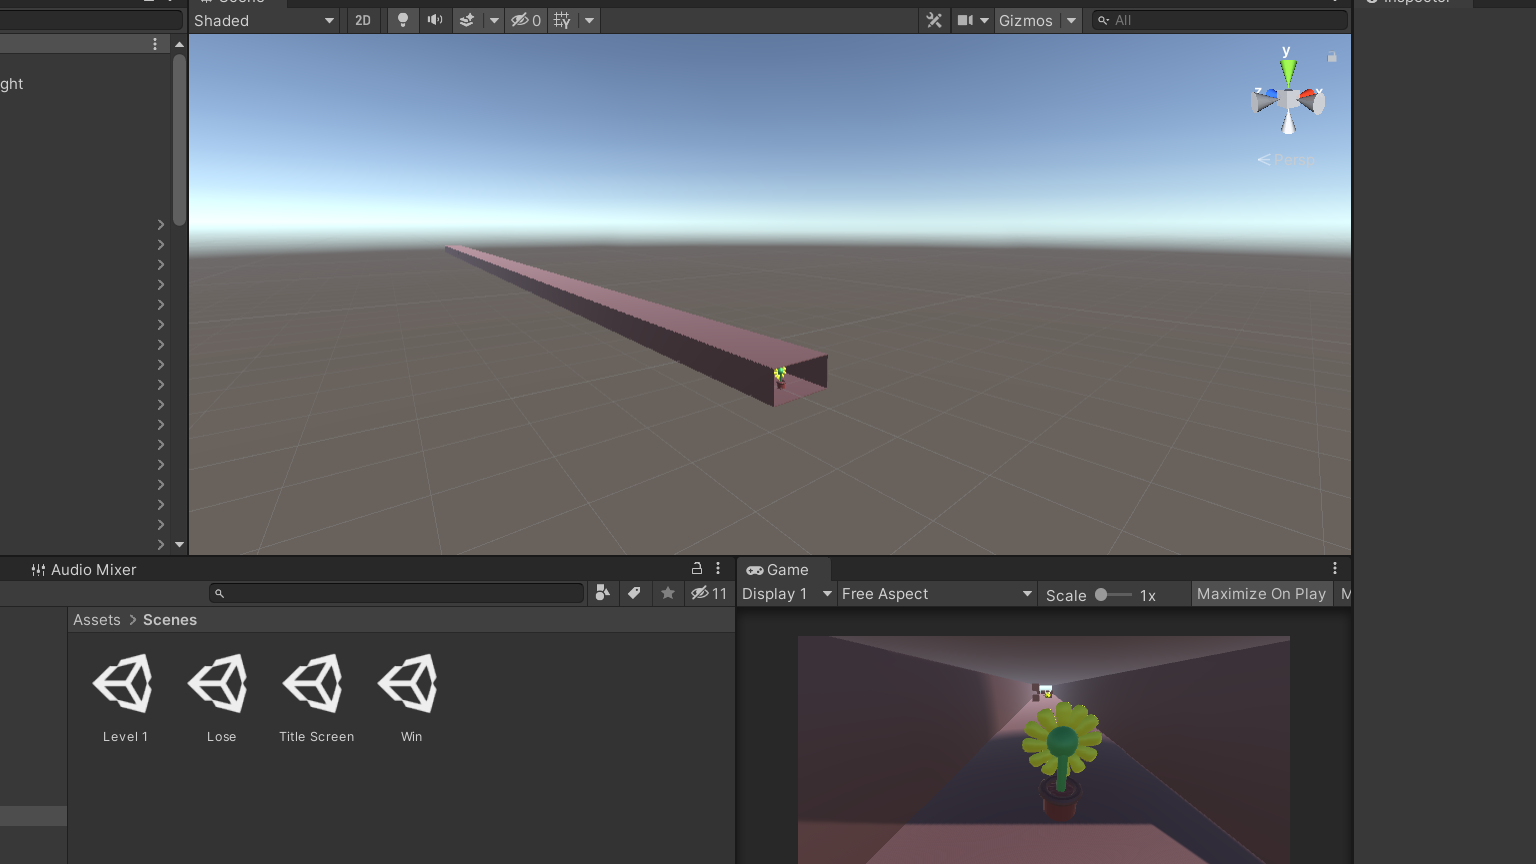Click the Hierarchy scrollbar down arrow
1536x864 pixels.
point(179,545)
